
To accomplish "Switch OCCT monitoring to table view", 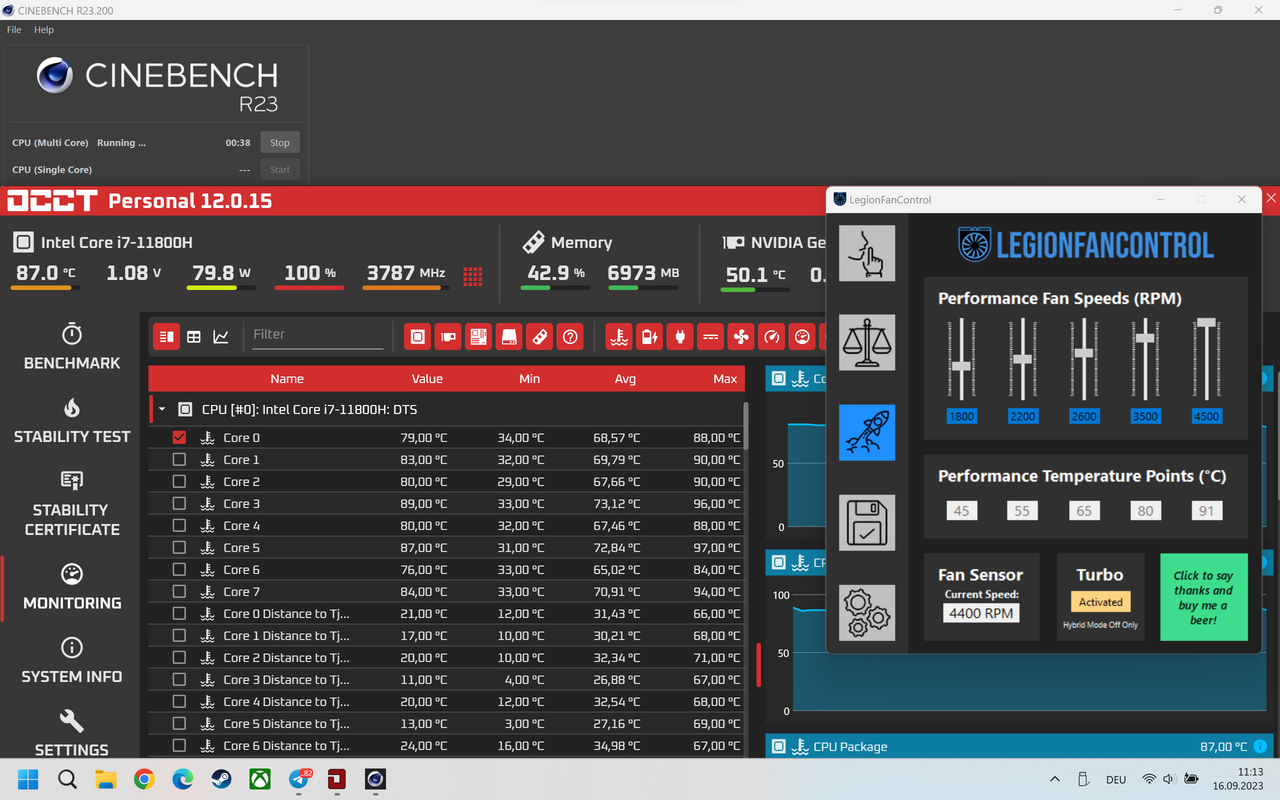I will click(194, 337).
